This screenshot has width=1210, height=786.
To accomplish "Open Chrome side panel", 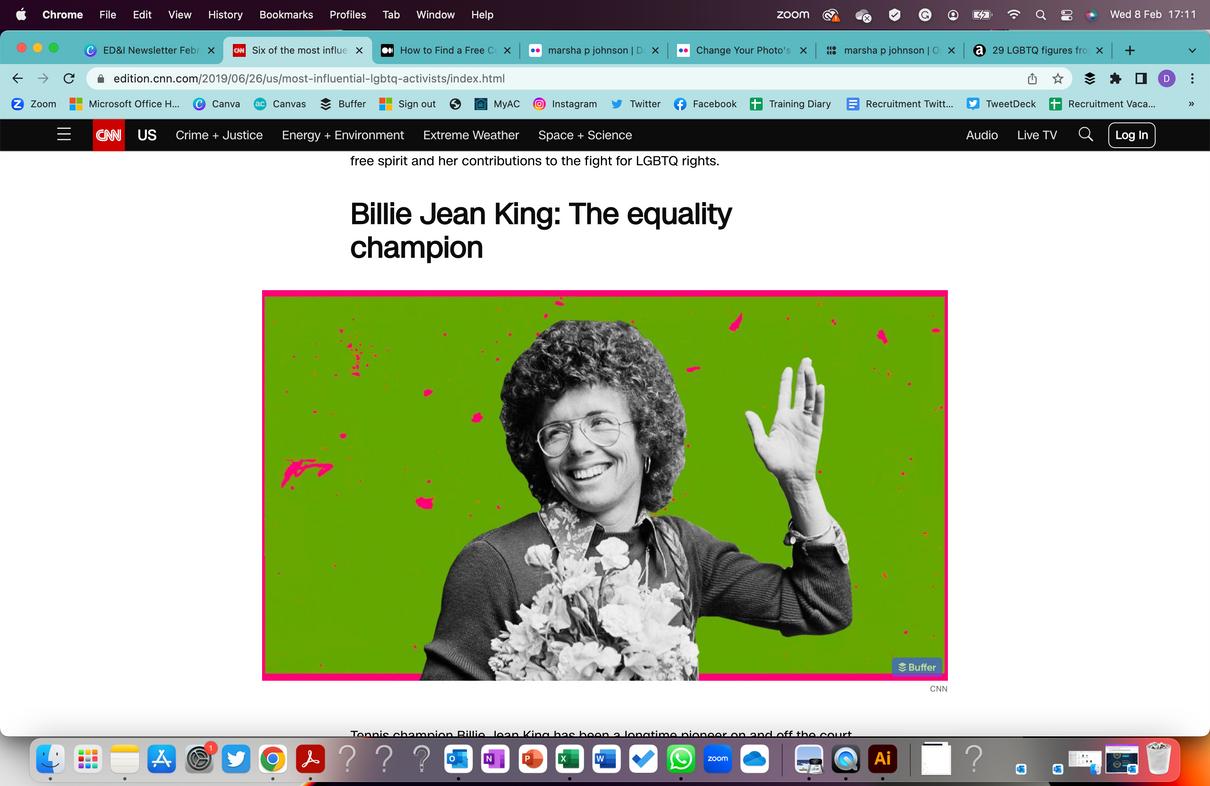I will [1141, 78].
